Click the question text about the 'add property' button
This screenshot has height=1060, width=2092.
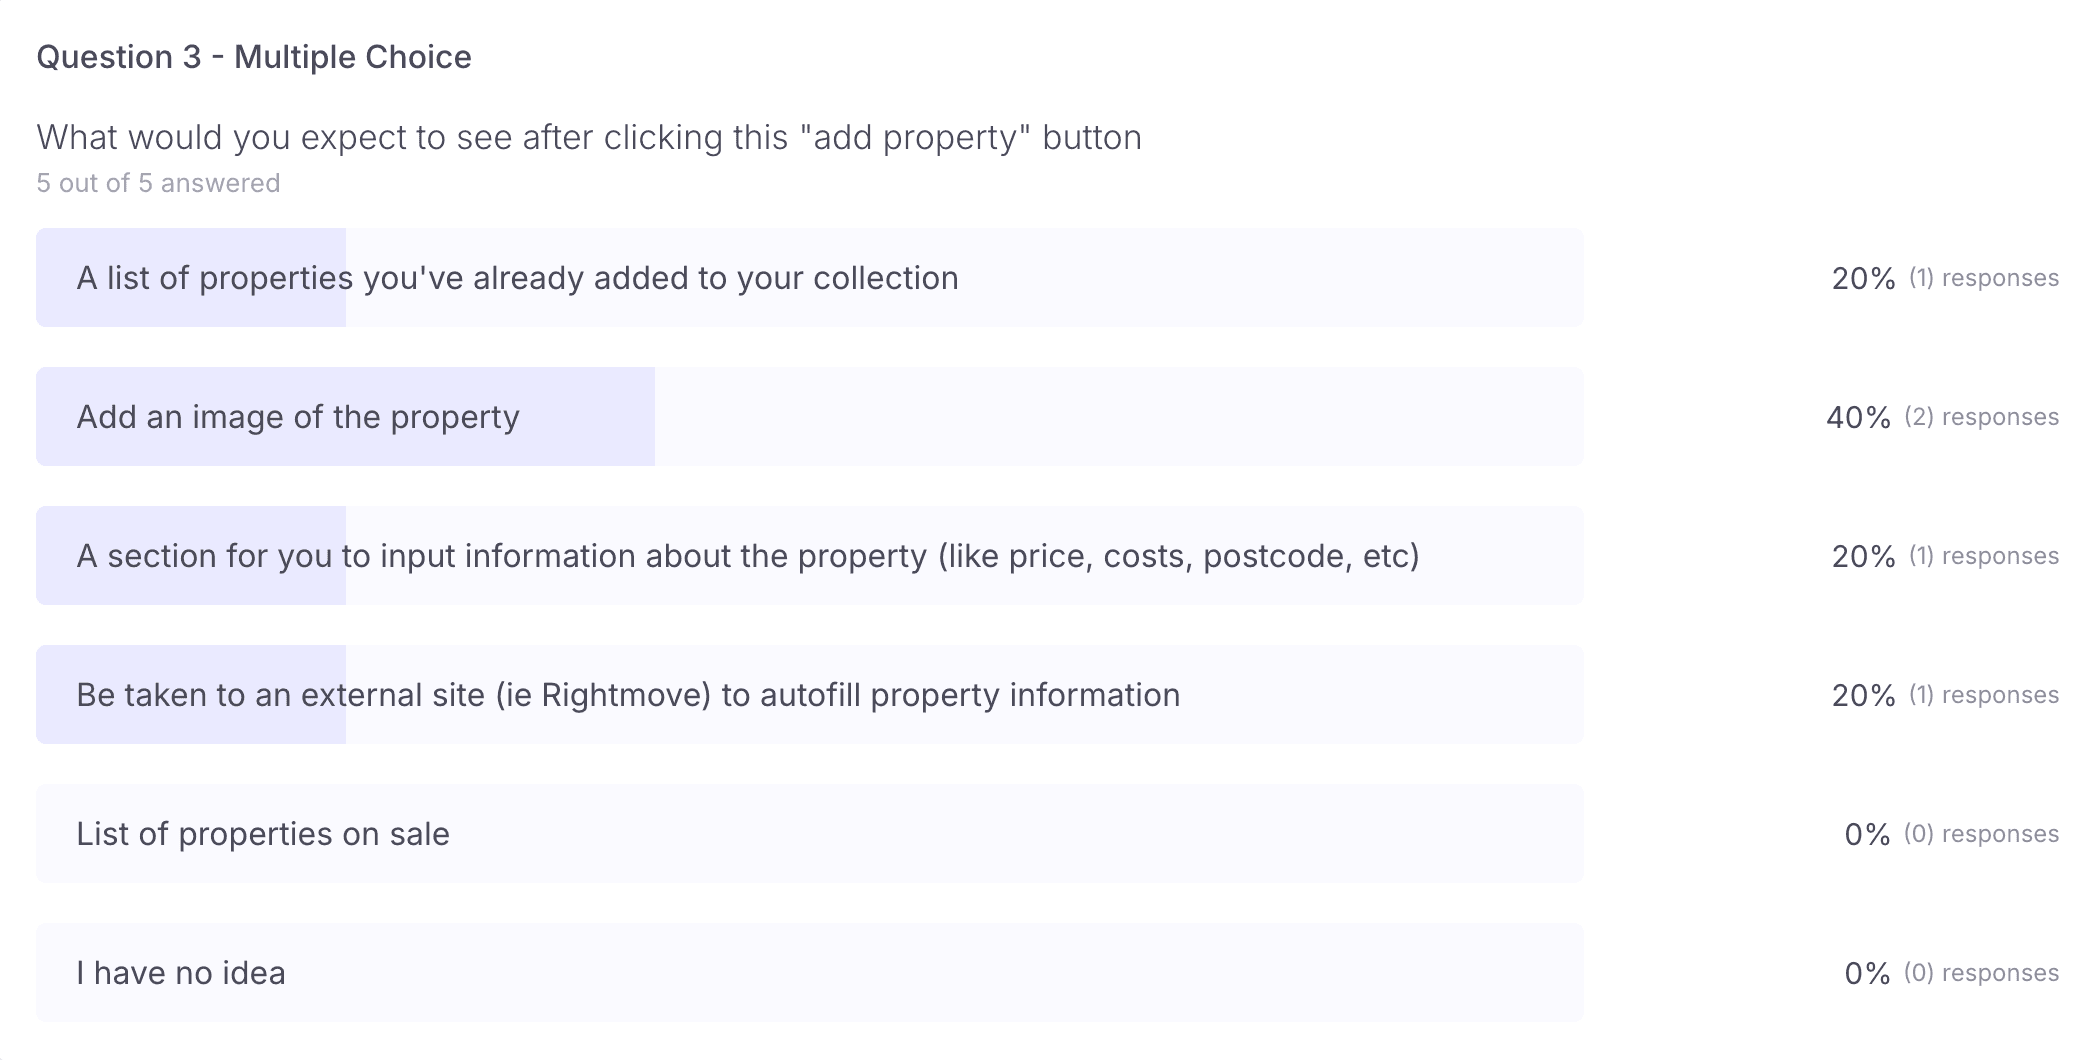point(589,137)
